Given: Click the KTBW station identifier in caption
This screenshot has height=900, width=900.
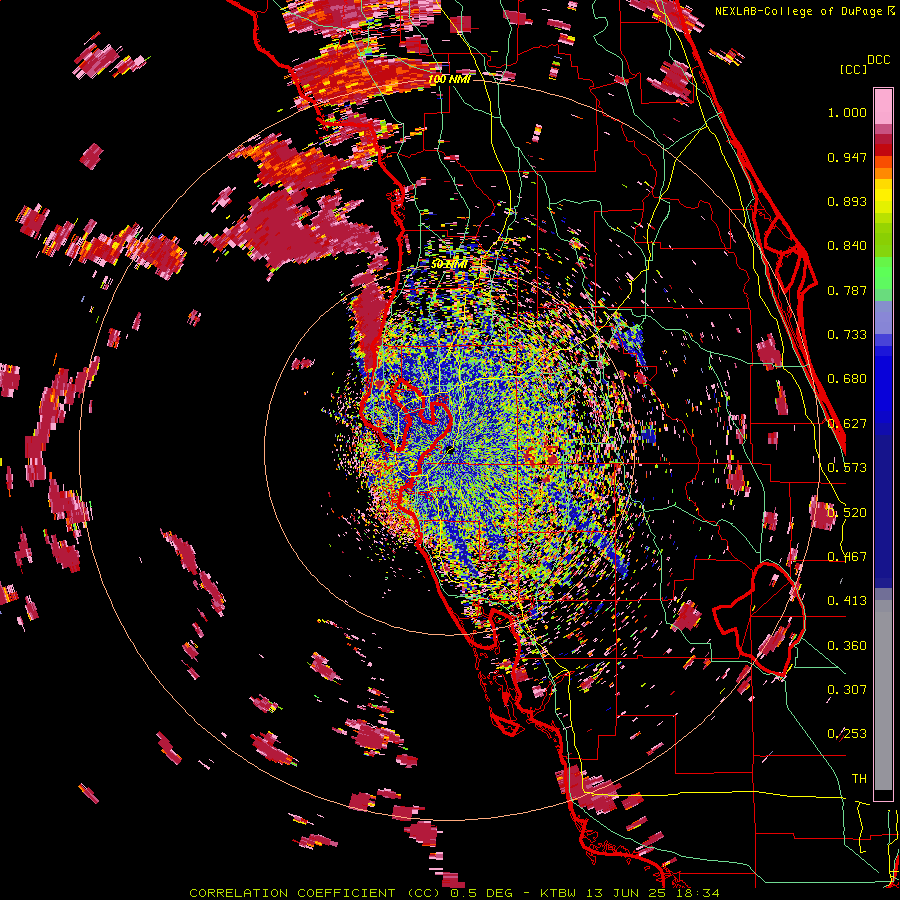Looking at the screenshot, I should tap(561, 893).
